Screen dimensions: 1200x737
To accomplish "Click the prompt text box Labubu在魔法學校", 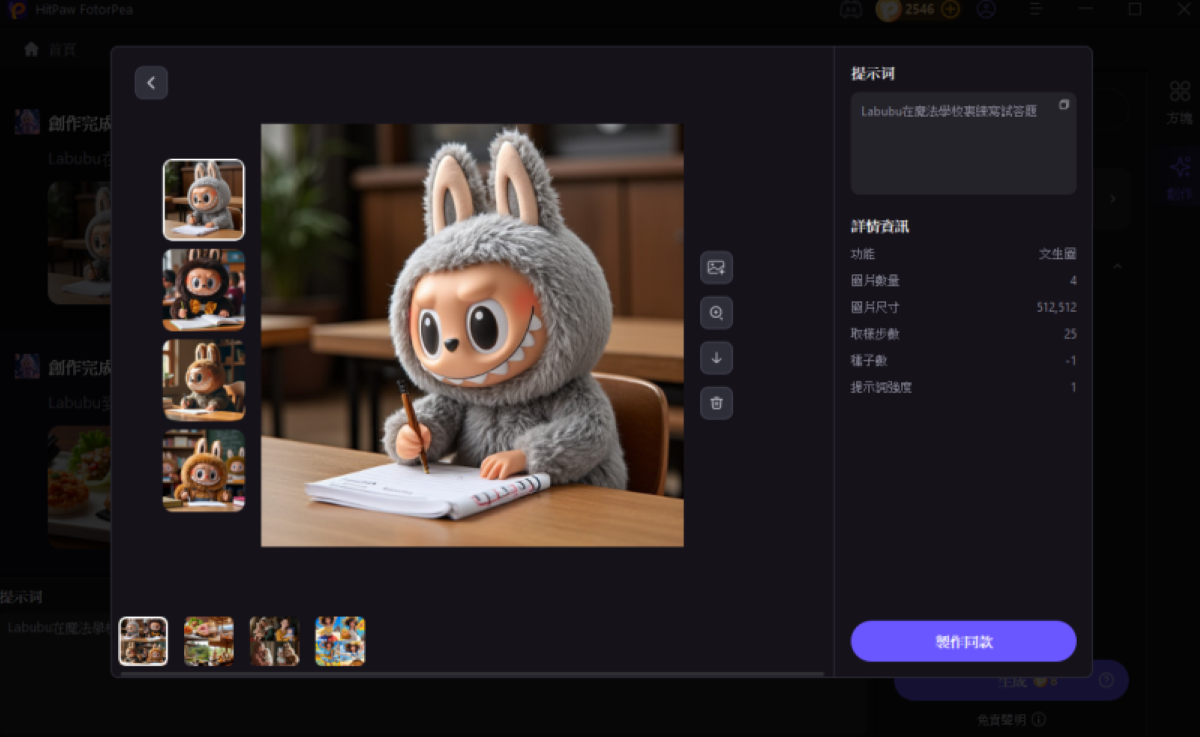I will 963,143.
